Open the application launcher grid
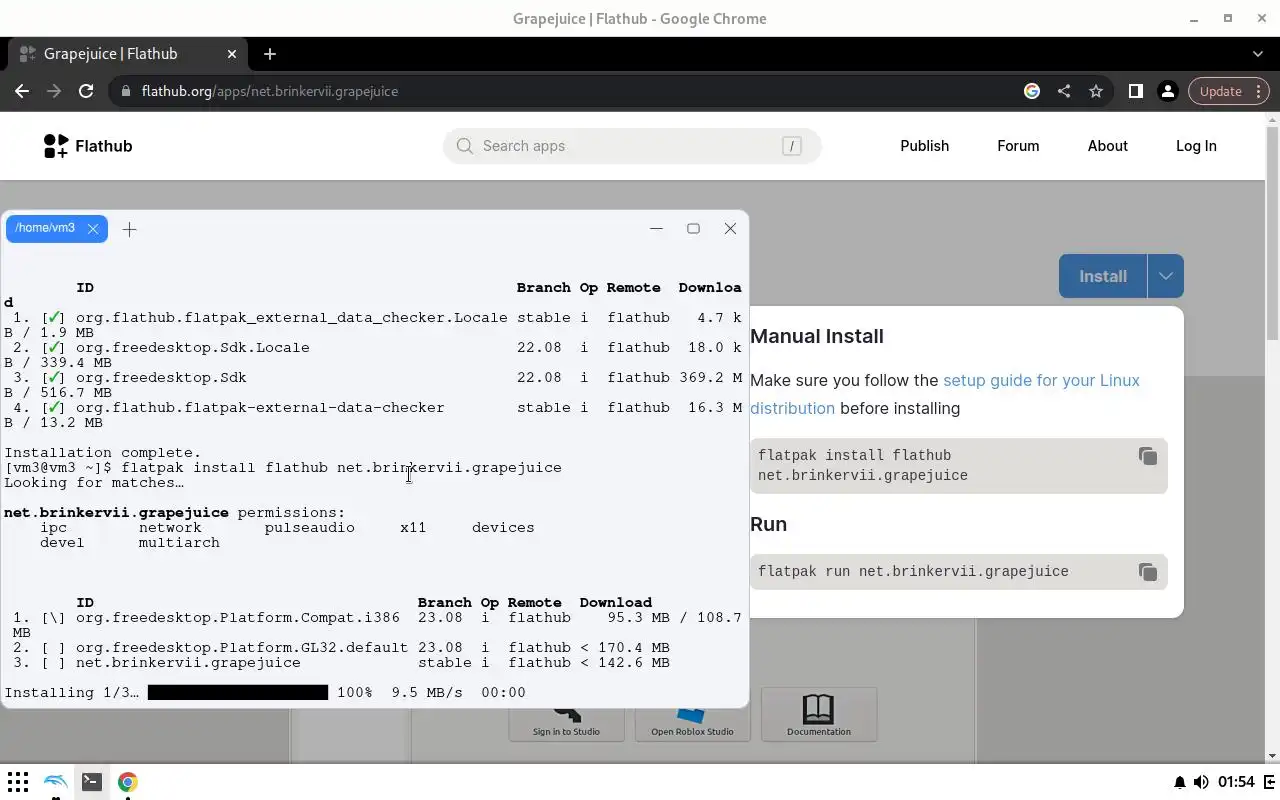Screen dimensions: 1280x800 [18, 782]
